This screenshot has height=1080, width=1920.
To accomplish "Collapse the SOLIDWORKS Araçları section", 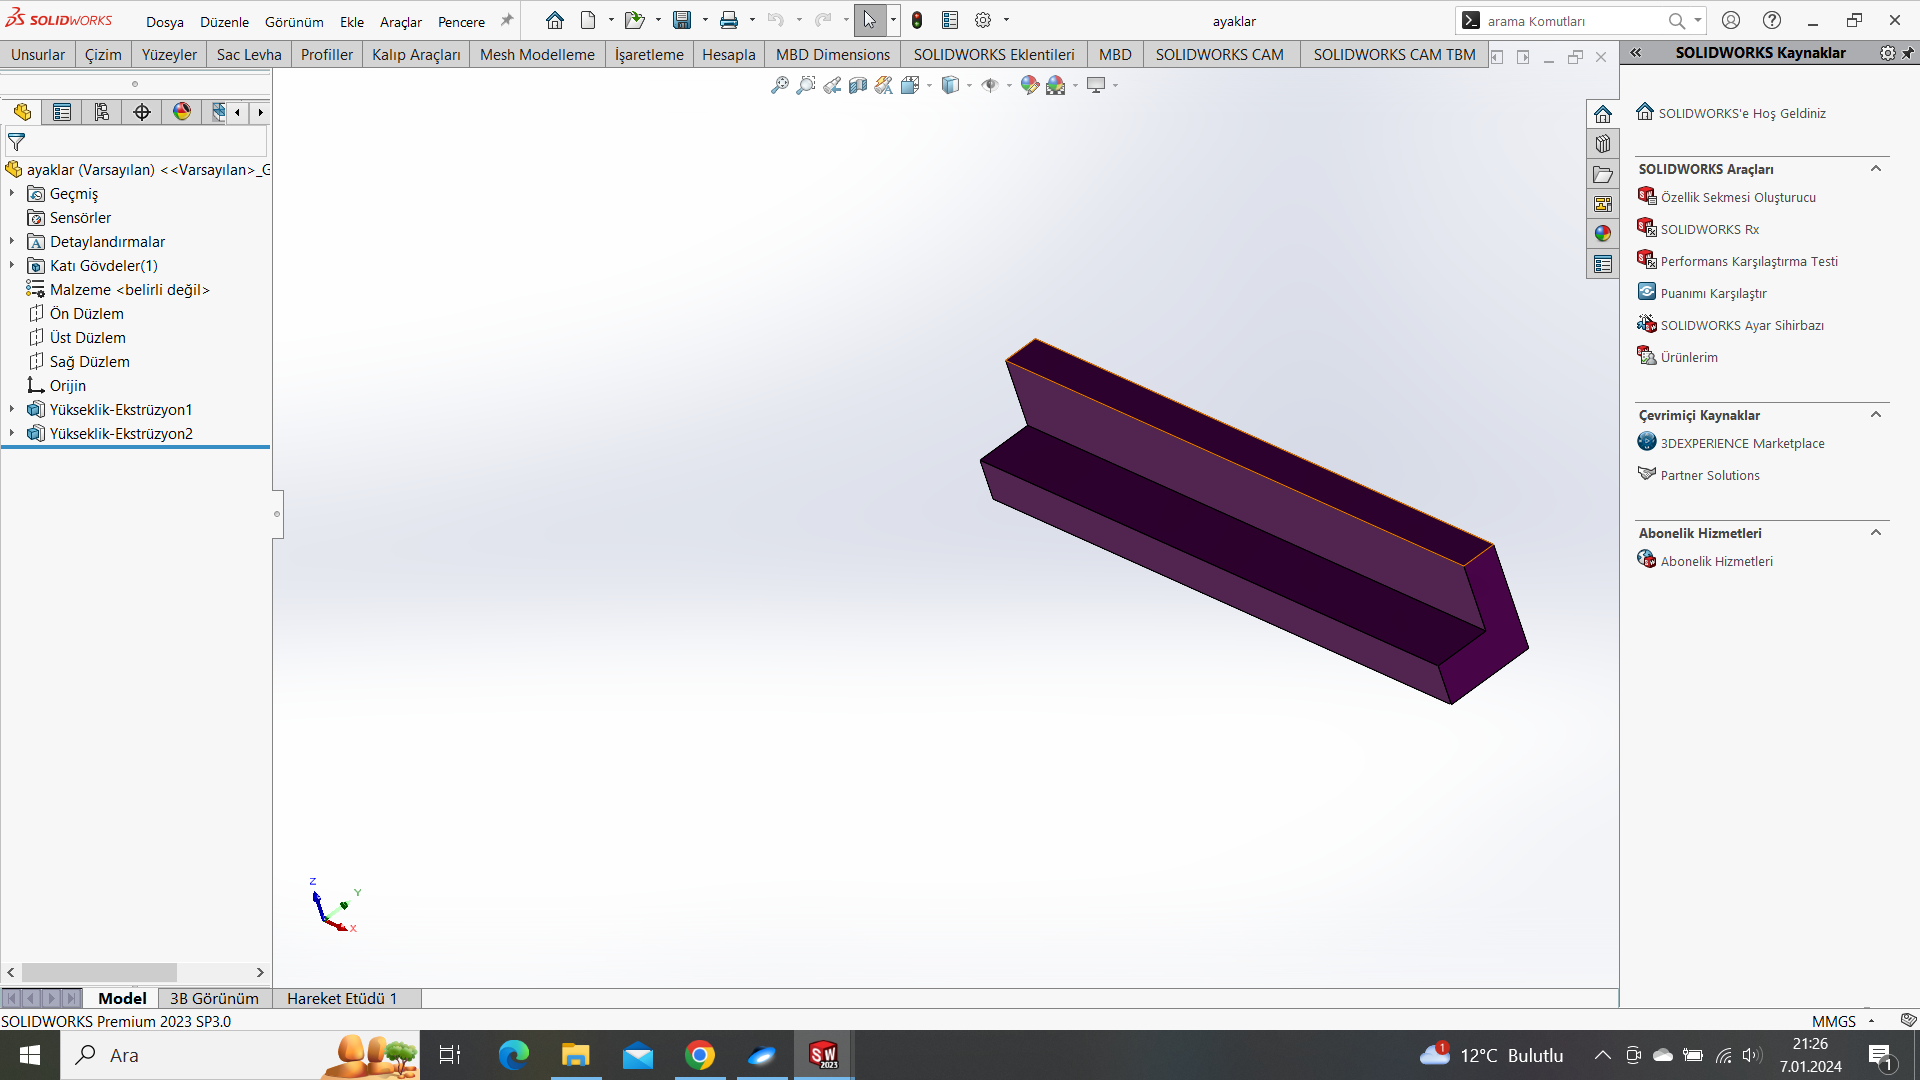I will (1876, 169).
